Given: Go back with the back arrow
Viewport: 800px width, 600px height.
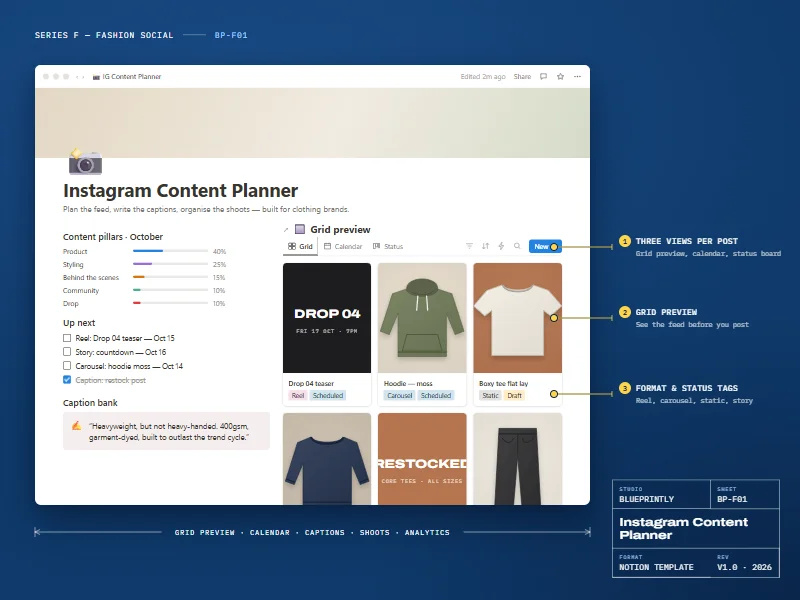Looking at the screenshot, I should pos(77,77).
